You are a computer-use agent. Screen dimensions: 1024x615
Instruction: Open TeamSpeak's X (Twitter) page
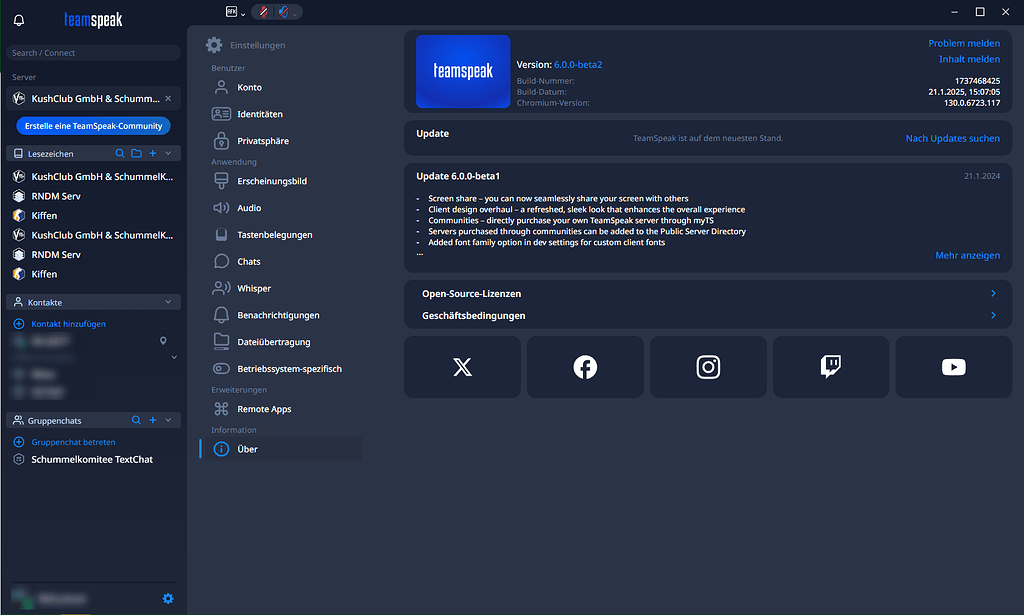coord(462,366)
